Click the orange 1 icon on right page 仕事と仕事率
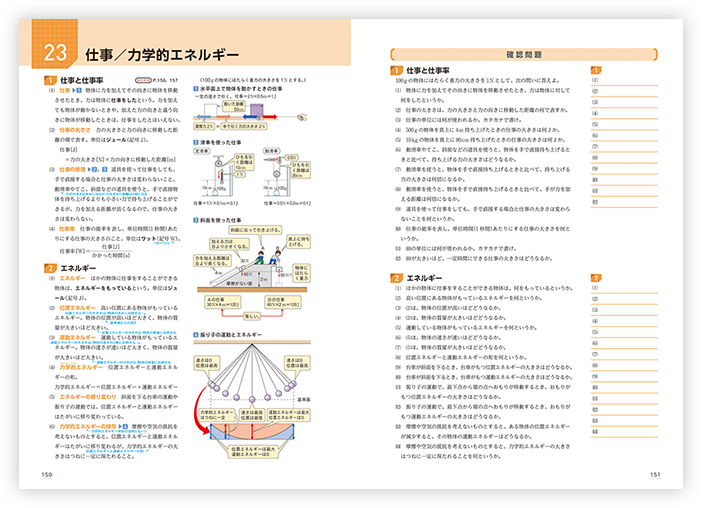 396,71
